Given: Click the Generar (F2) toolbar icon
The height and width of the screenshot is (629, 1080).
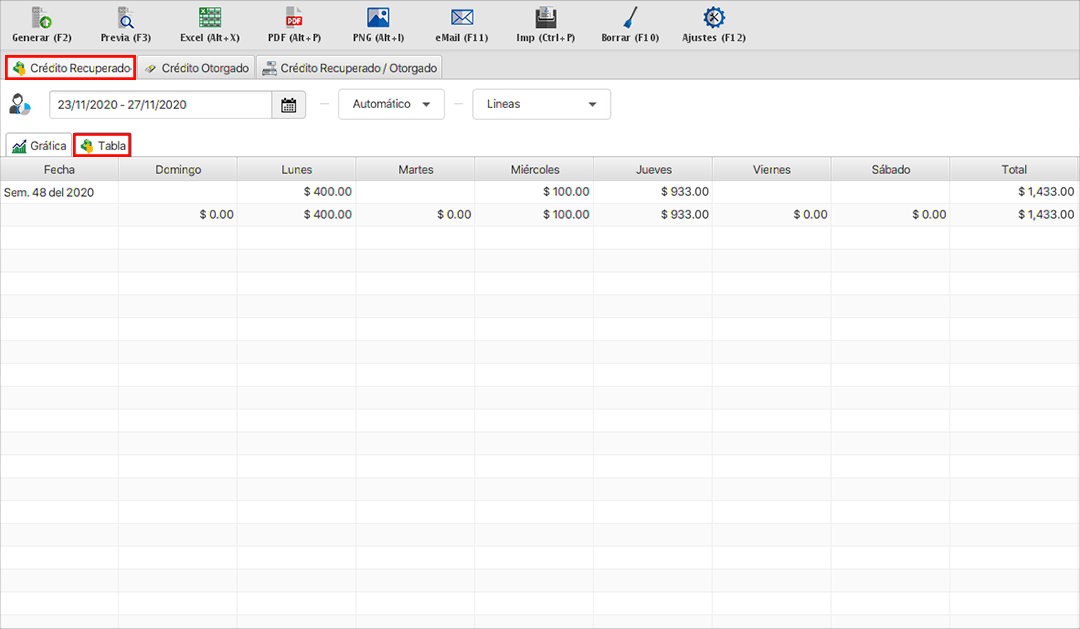Looking at the screenshot, I should [41, 18].
